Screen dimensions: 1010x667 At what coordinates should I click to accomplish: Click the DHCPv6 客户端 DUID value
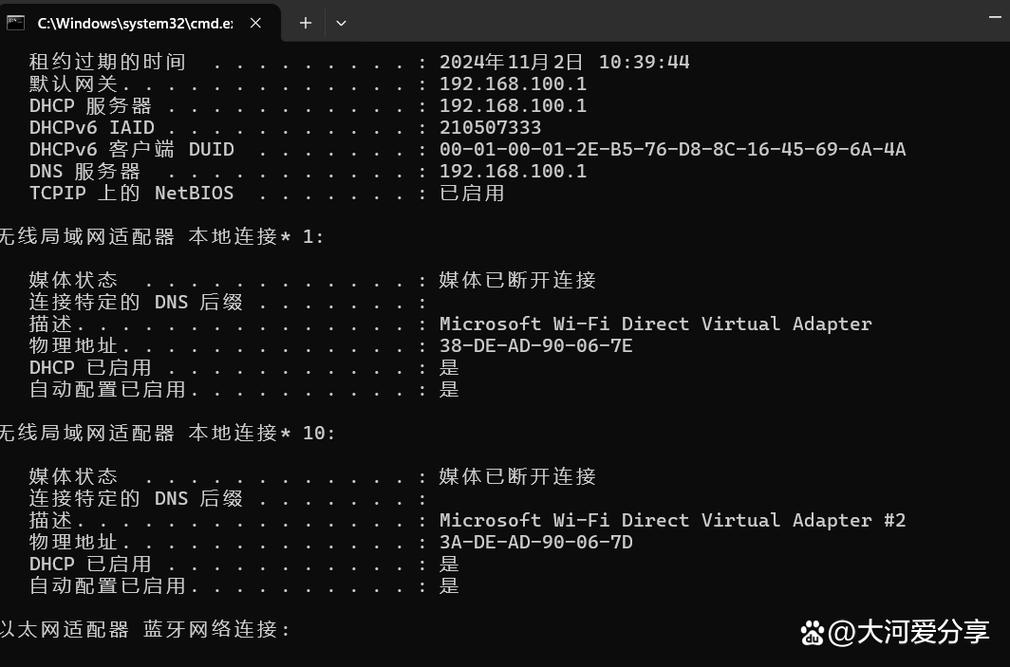(671, 149)
